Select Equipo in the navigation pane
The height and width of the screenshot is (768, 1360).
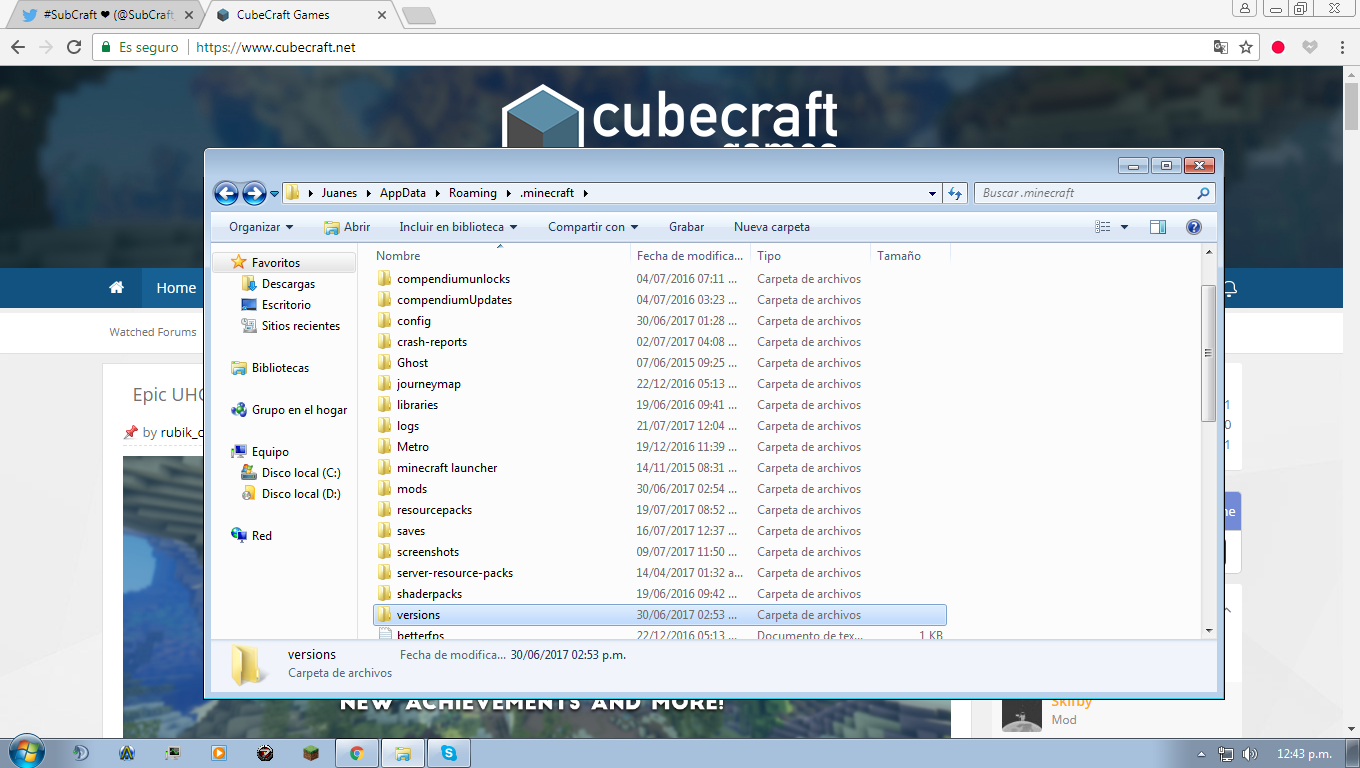point(270,452)
